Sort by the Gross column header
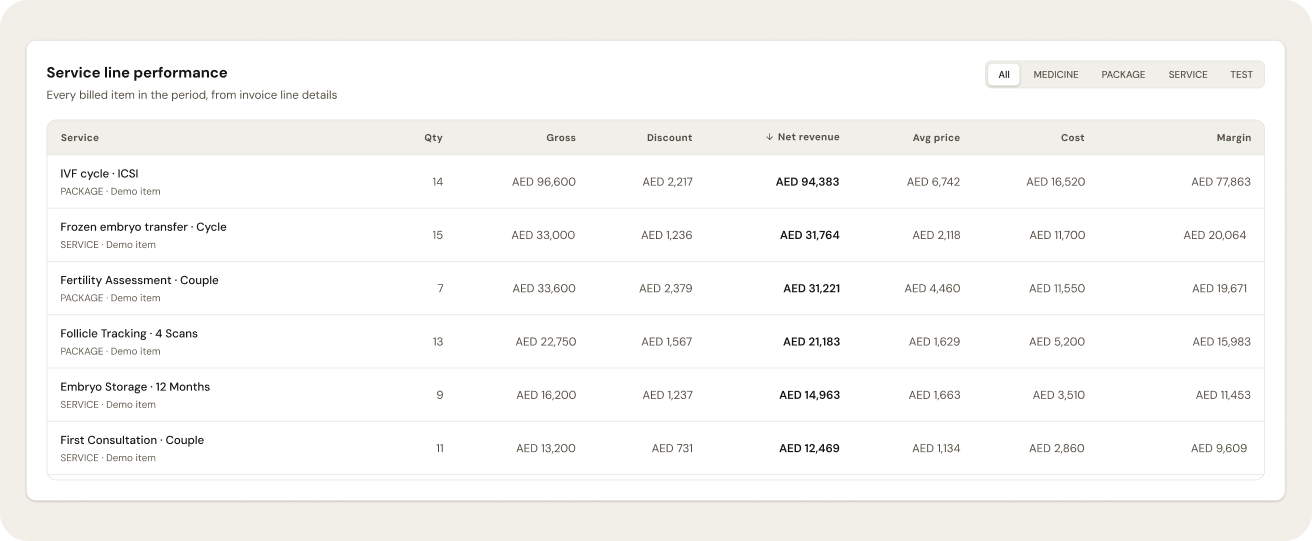The height and width of the screenshot is (541, 1312). 561,138
